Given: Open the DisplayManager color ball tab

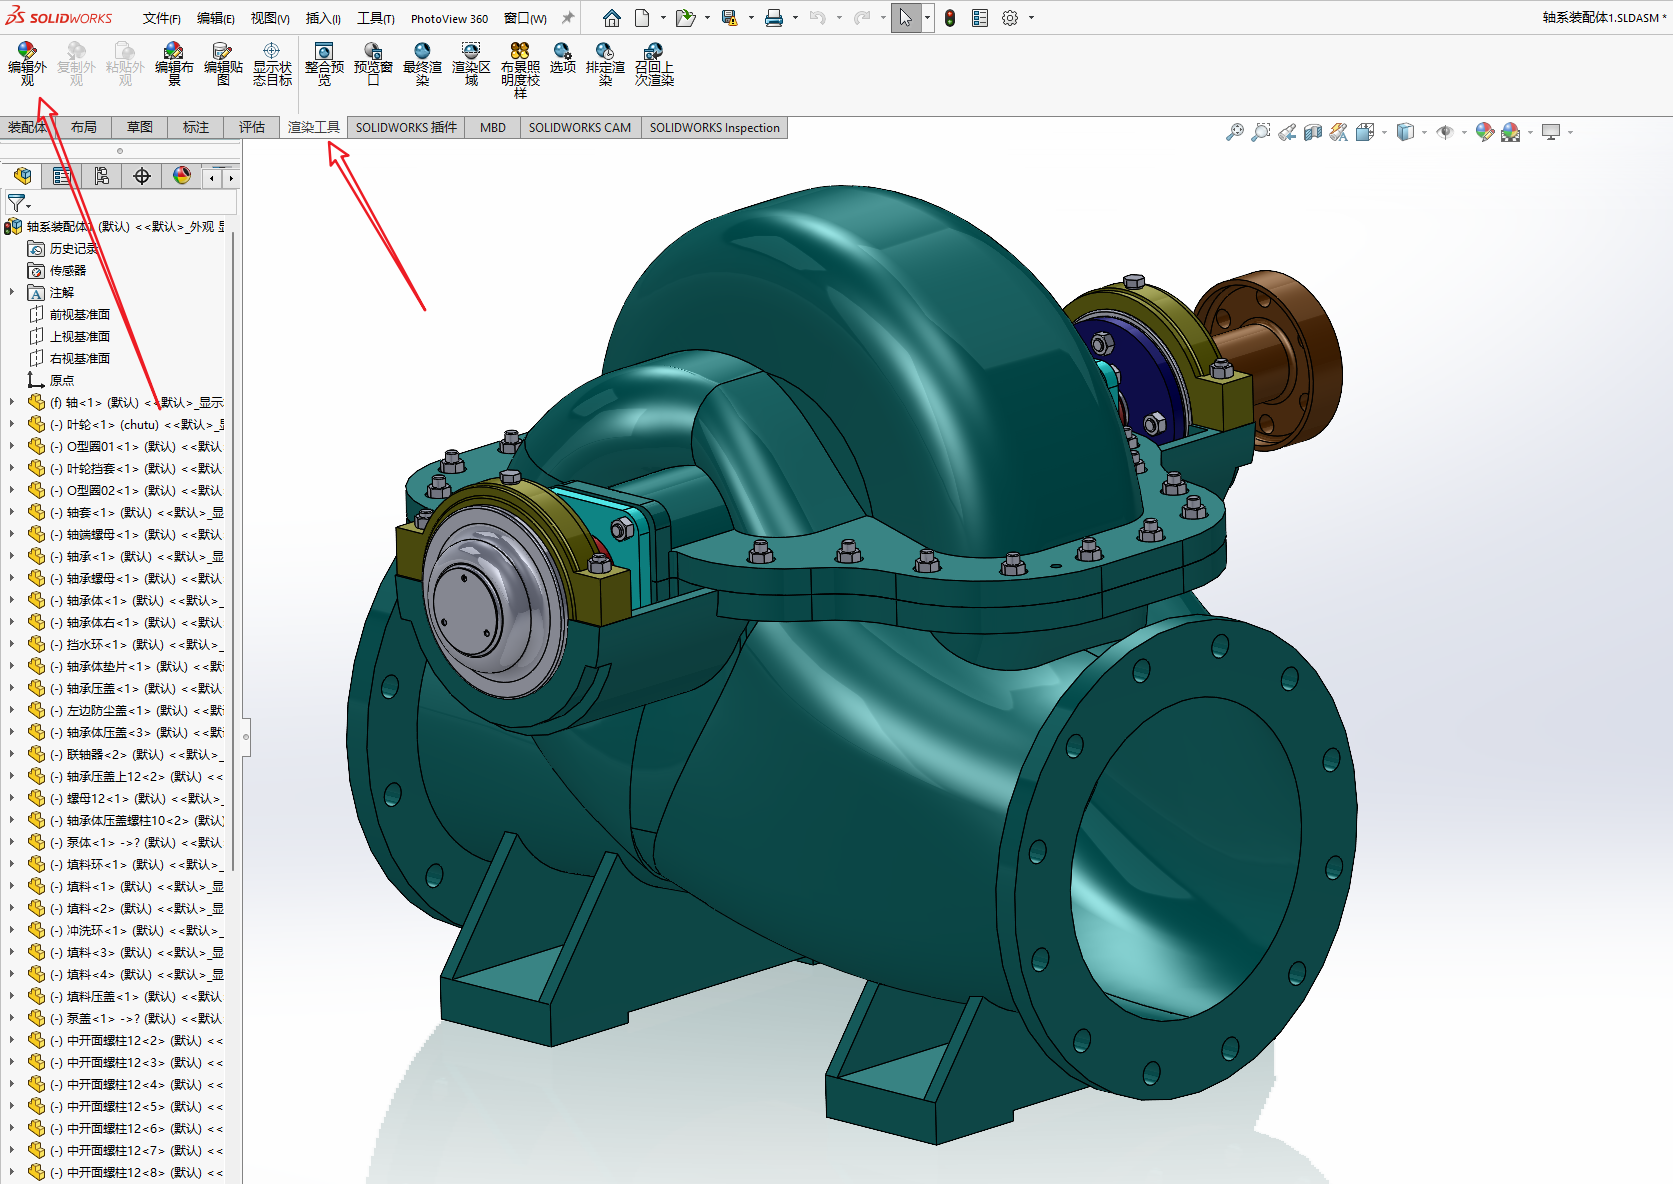Looking at the screenshot, I should (x=182, y=176).
